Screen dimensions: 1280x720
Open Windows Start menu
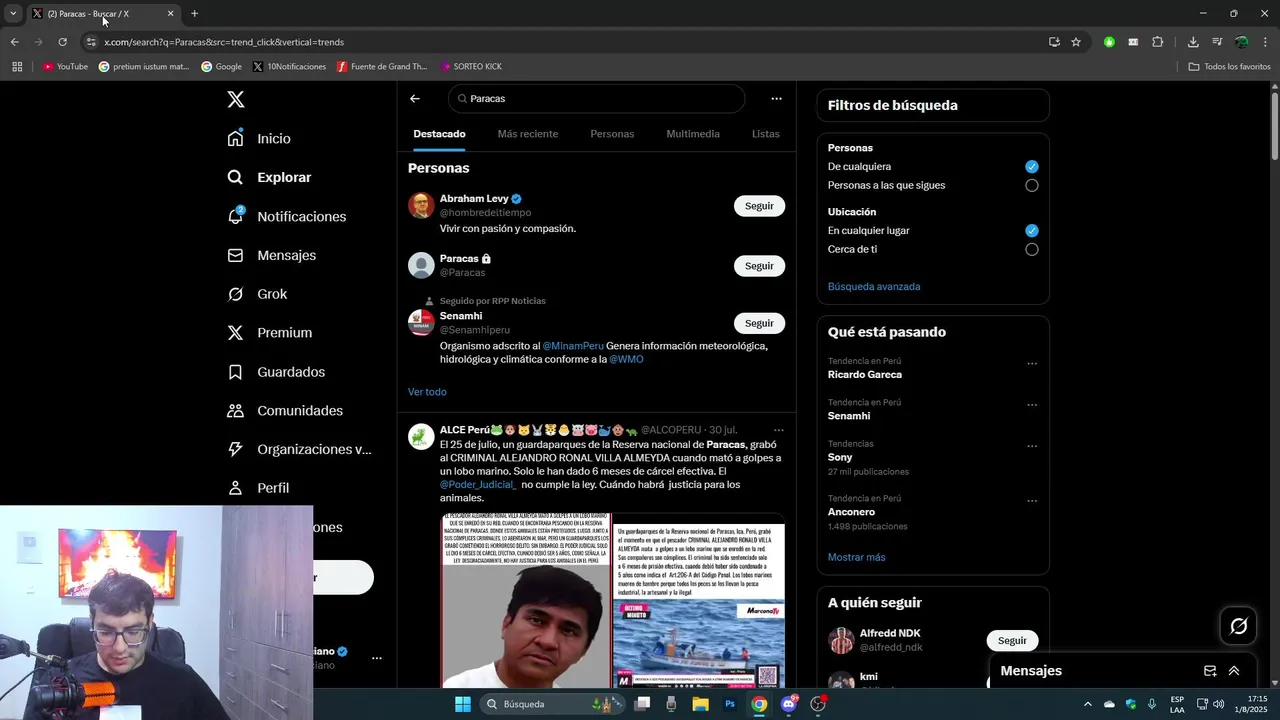tap(463, 704)
